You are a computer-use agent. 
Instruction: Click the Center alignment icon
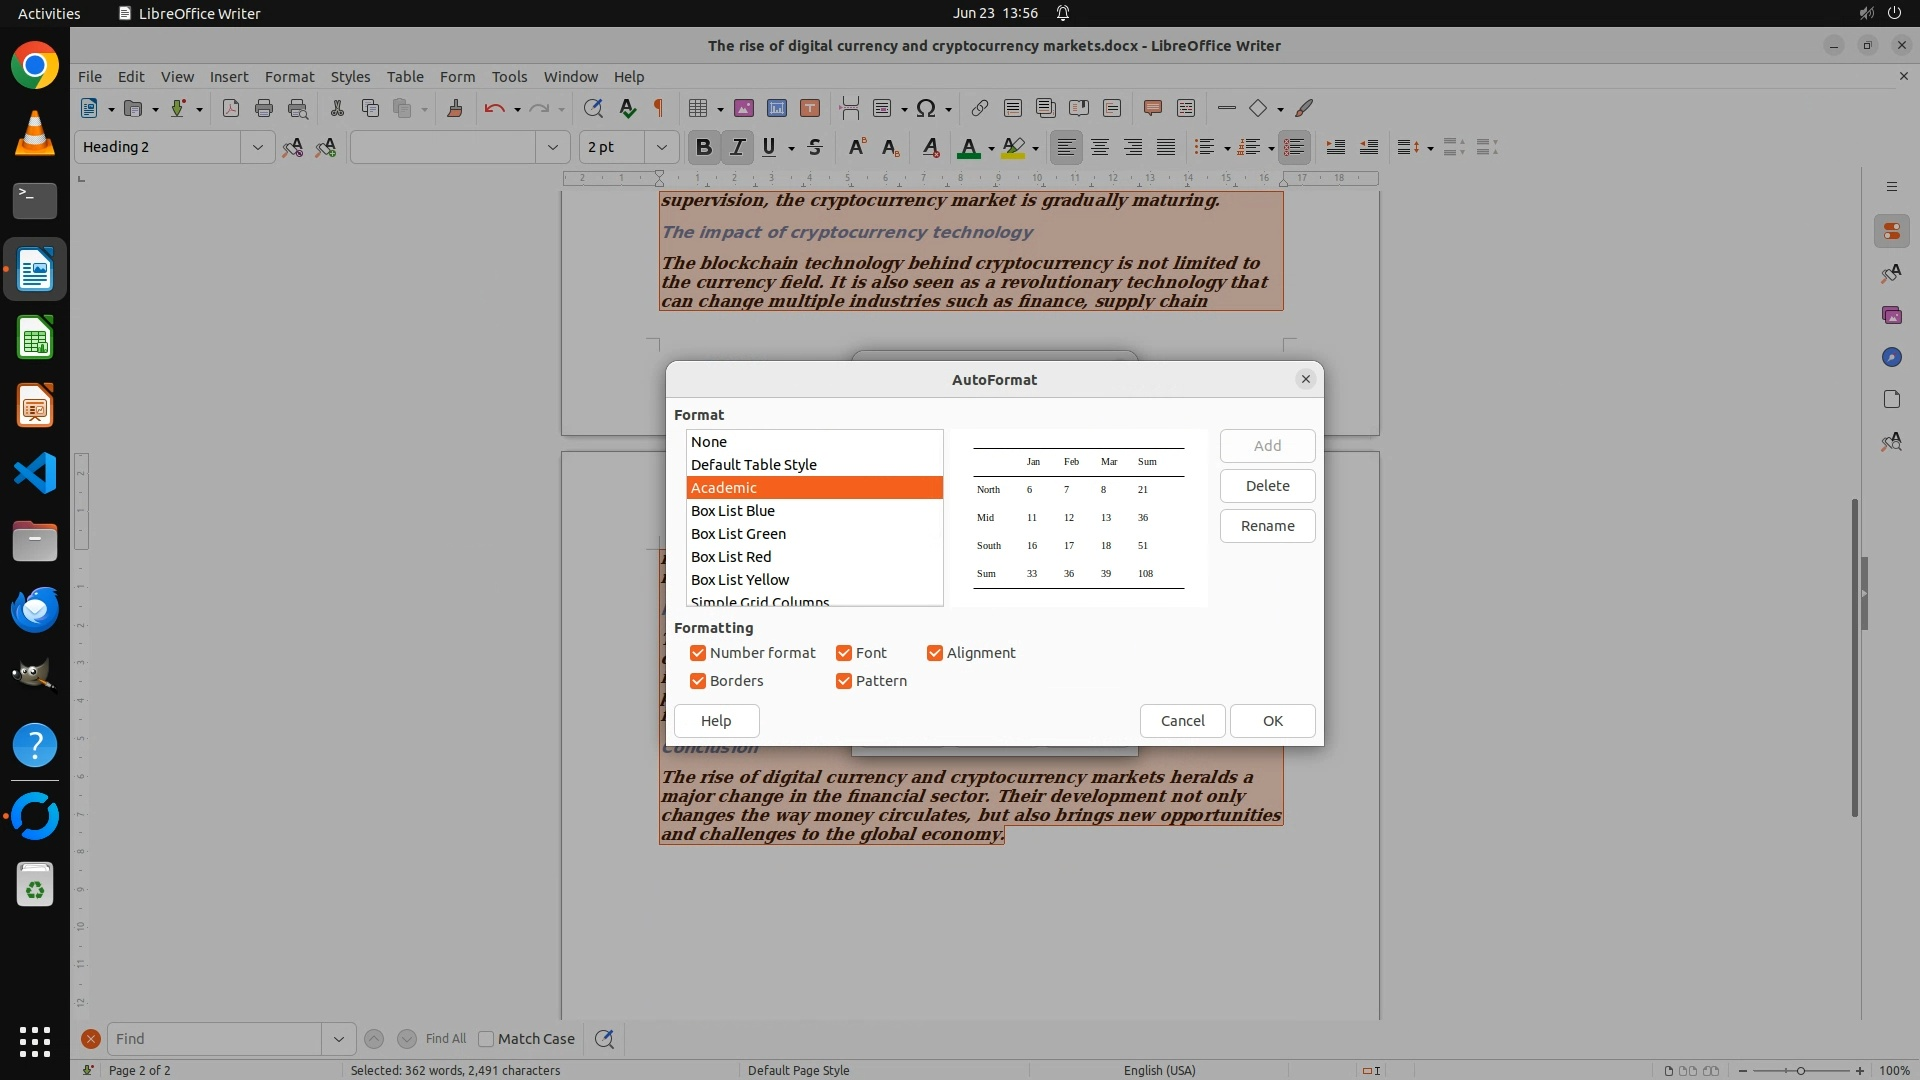(1100, 147)
